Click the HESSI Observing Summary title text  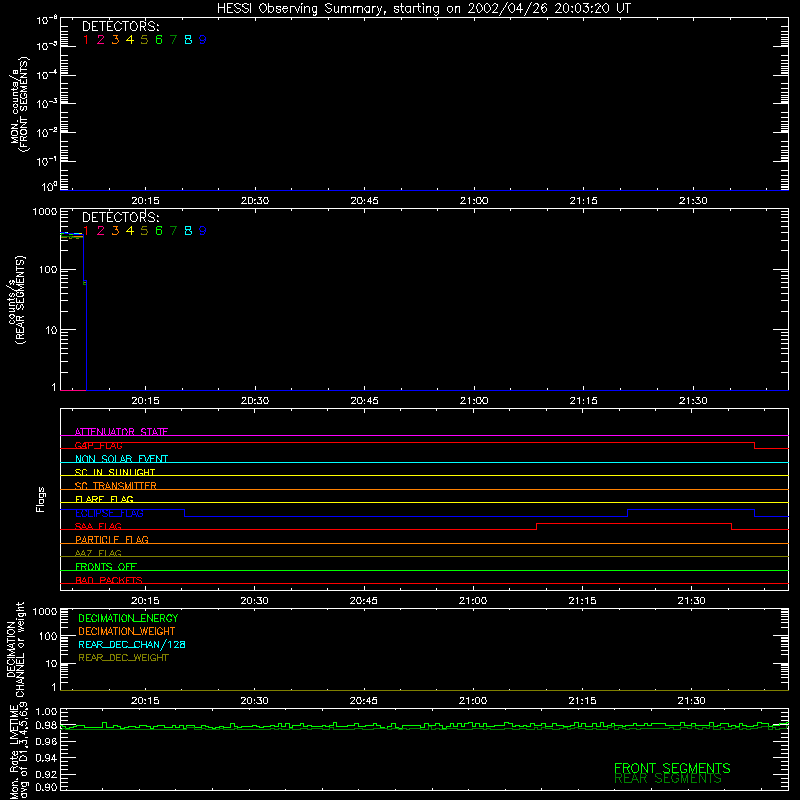pos(424,9)
